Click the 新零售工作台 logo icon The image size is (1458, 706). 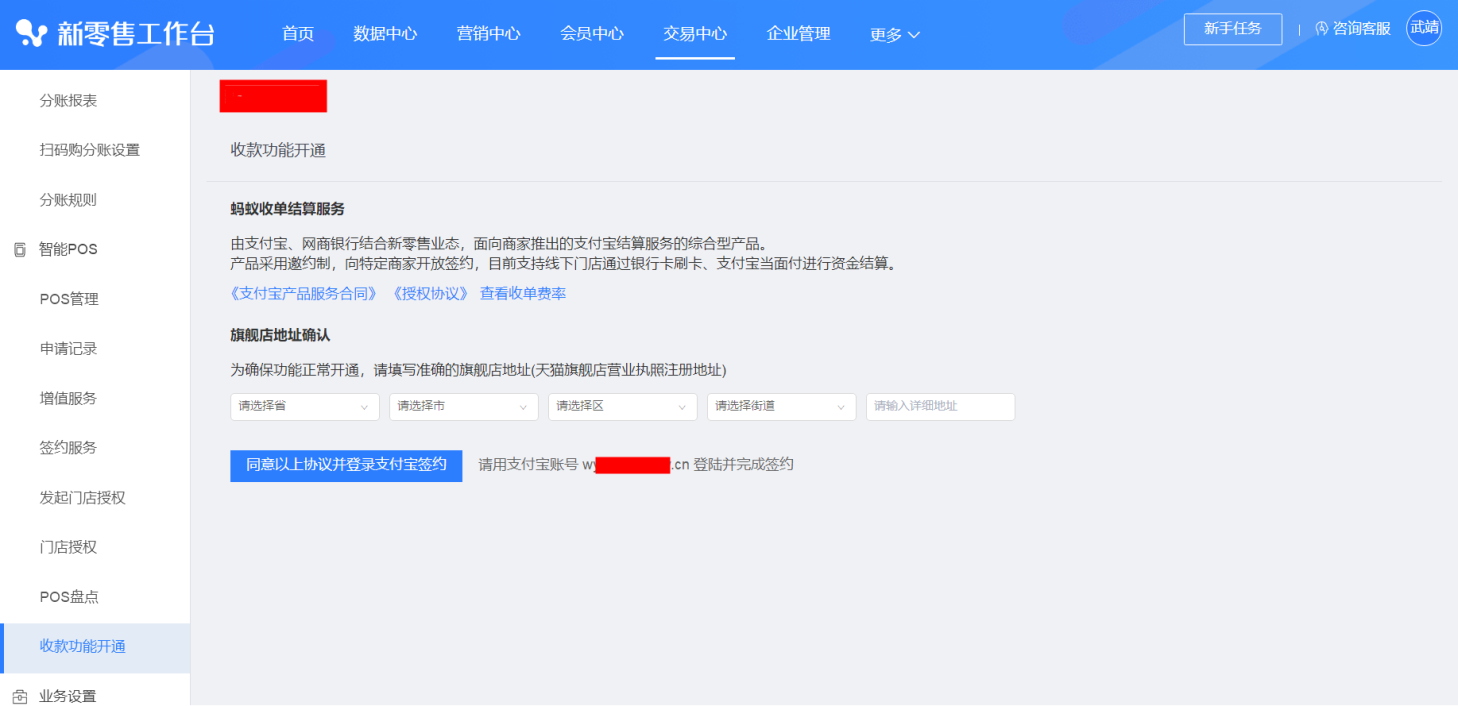32,34
